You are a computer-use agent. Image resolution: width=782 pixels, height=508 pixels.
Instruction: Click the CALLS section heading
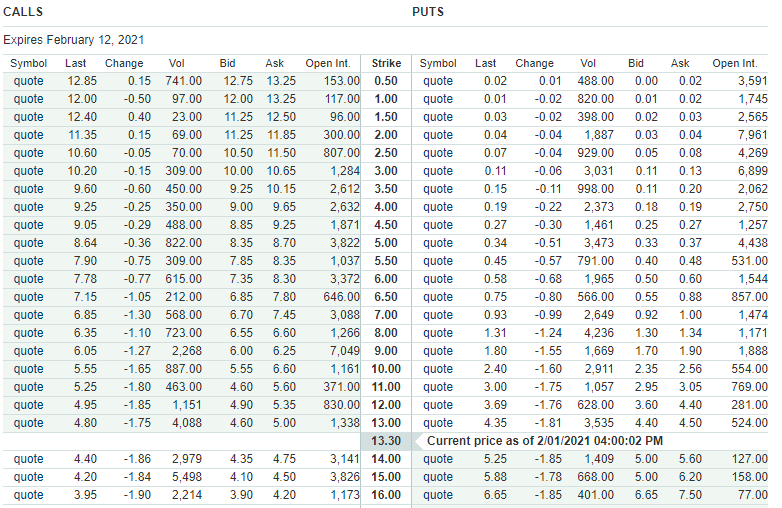(x=23, y=12)
